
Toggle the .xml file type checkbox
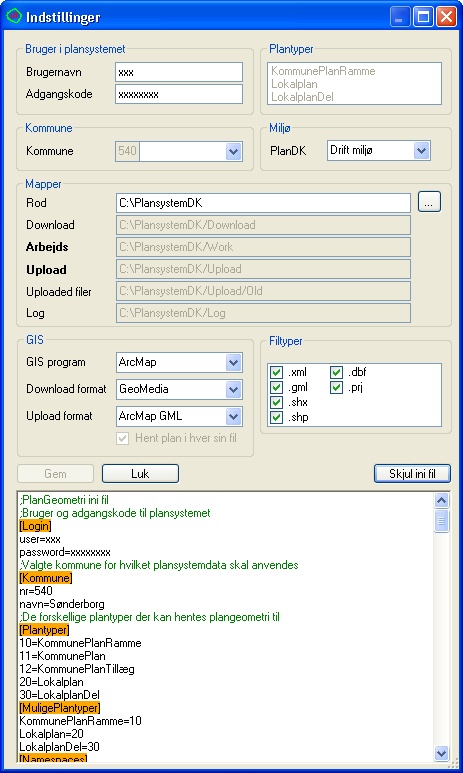coord(277,372)
